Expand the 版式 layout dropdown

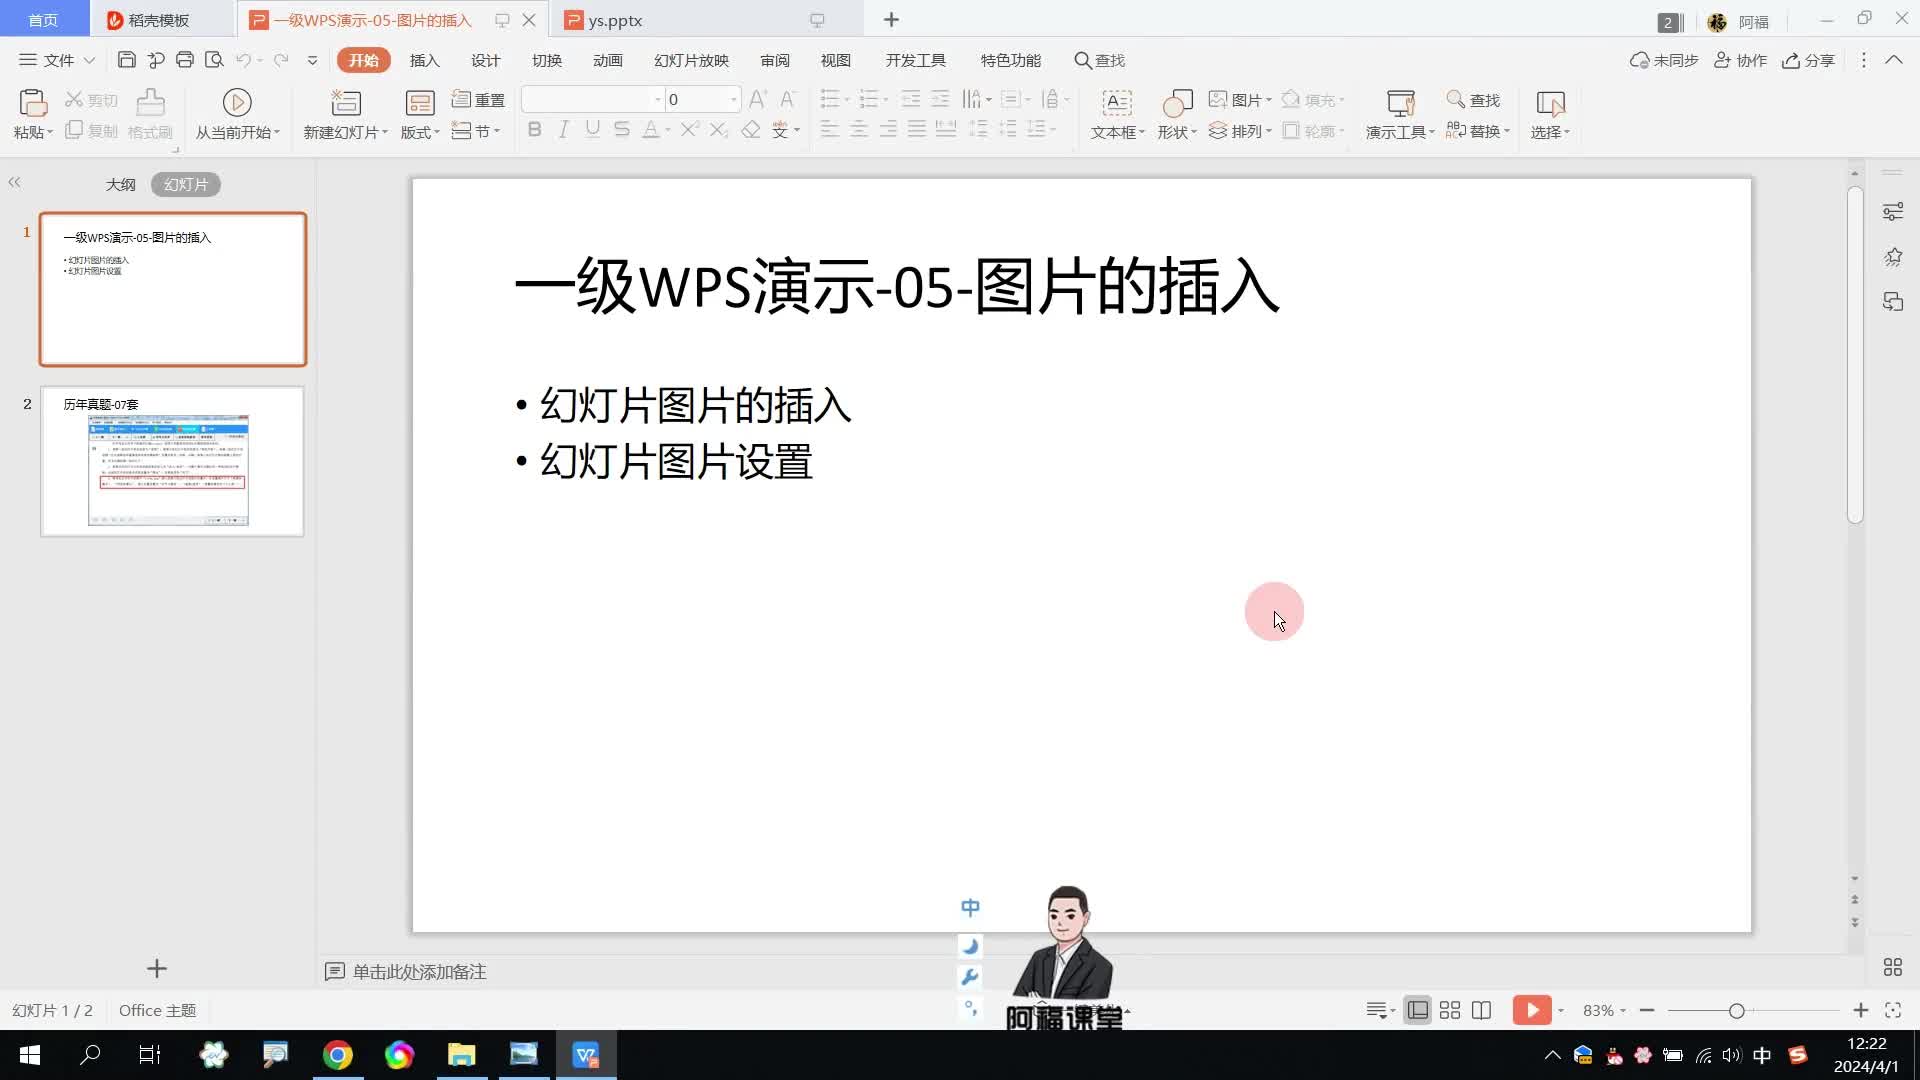pos(420,132)
